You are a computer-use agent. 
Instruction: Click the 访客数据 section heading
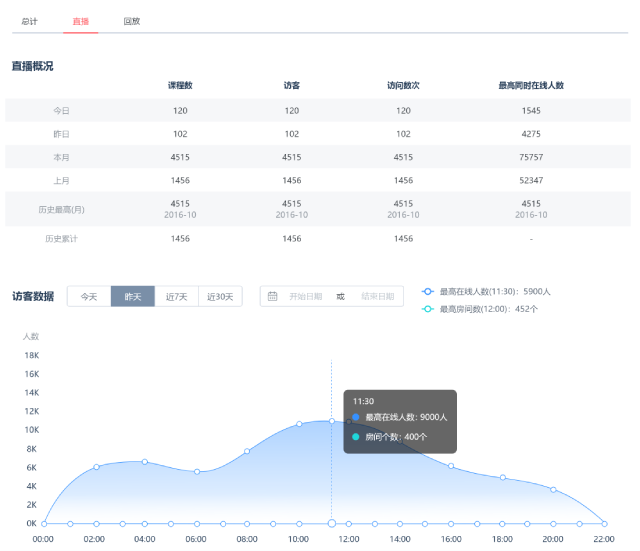33,296
